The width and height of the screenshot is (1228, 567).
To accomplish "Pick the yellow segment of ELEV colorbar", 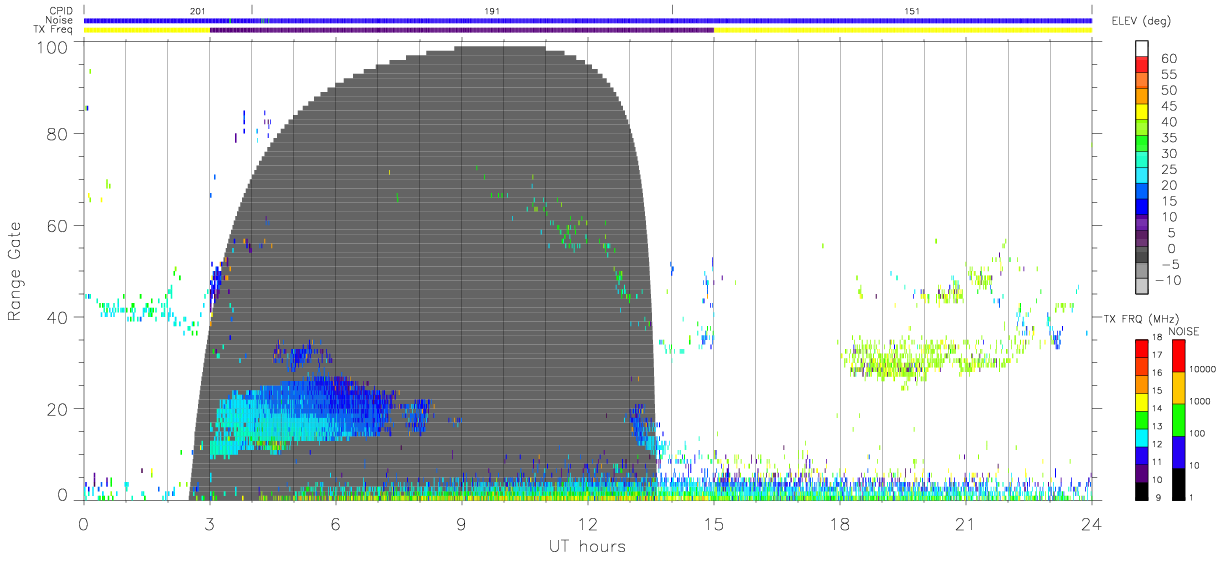I will point(1143,112).
